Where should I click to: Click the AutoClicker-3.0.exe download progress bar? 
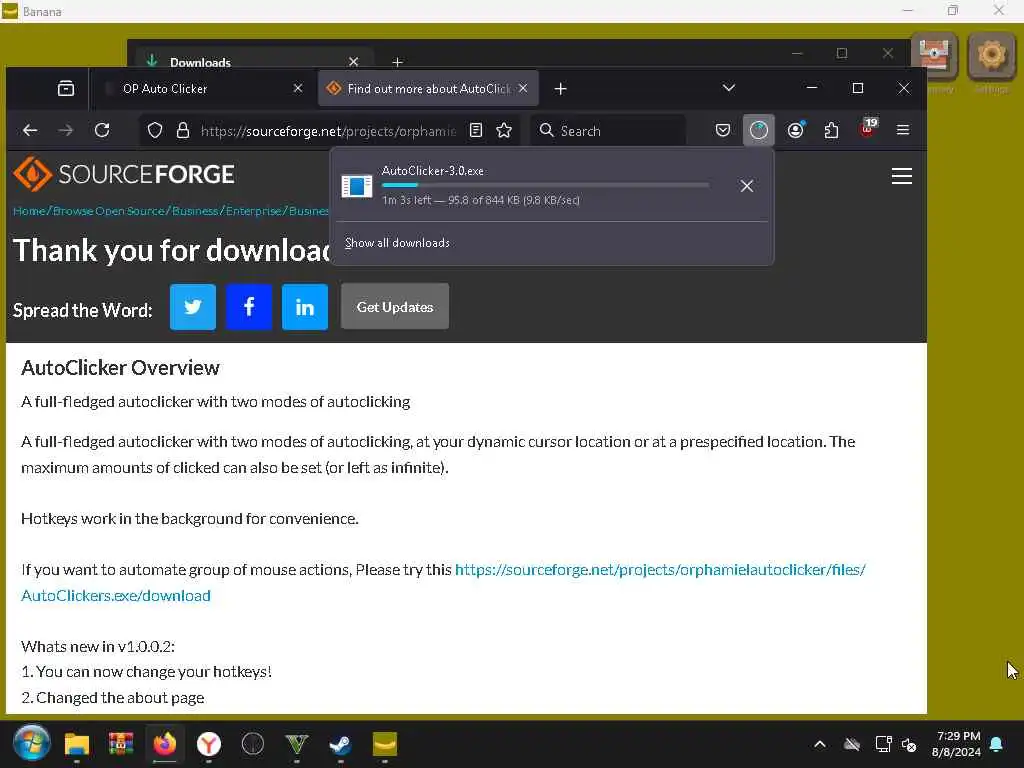545,185
